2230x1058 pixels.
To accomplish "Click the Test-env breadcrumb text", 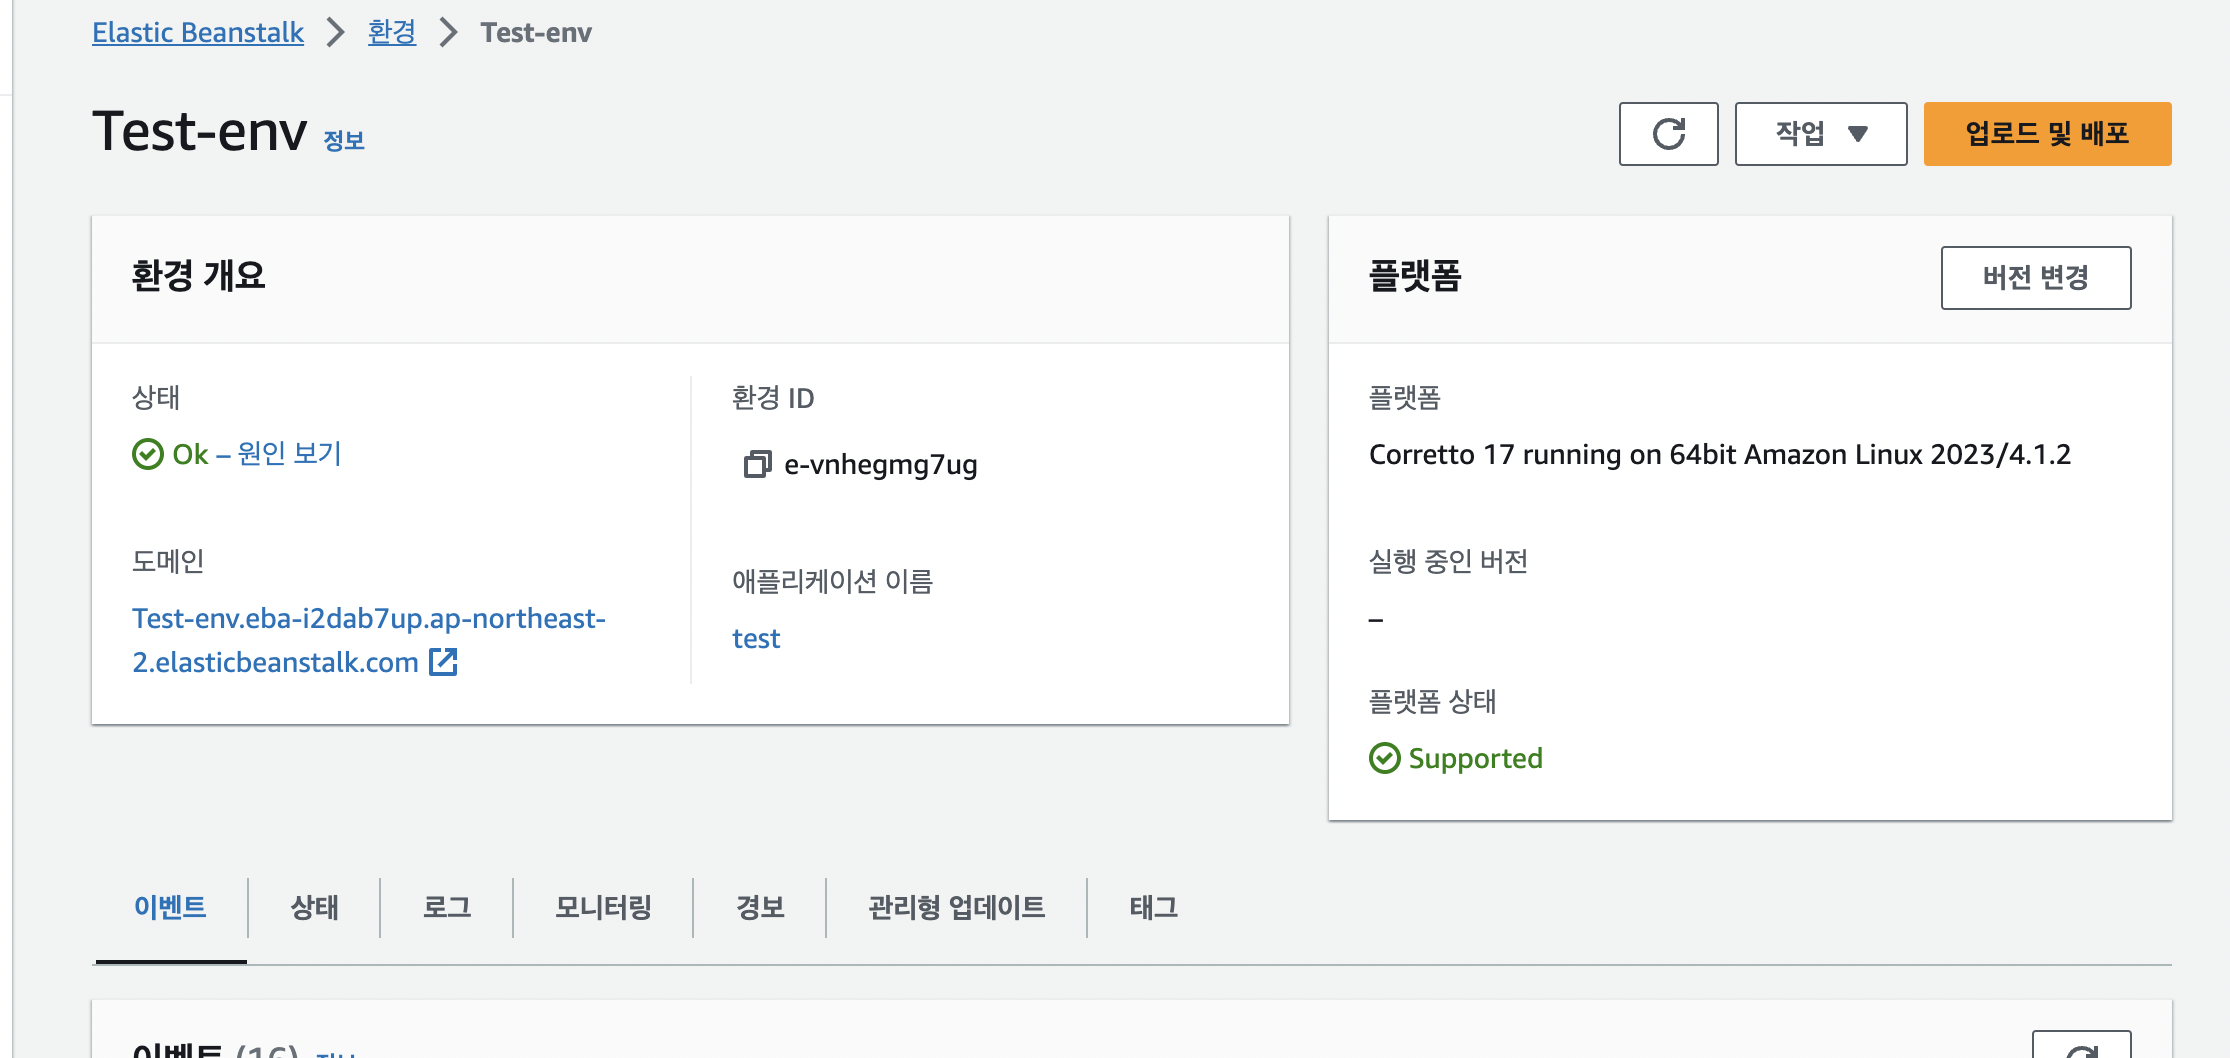I will tap(536, 33).
